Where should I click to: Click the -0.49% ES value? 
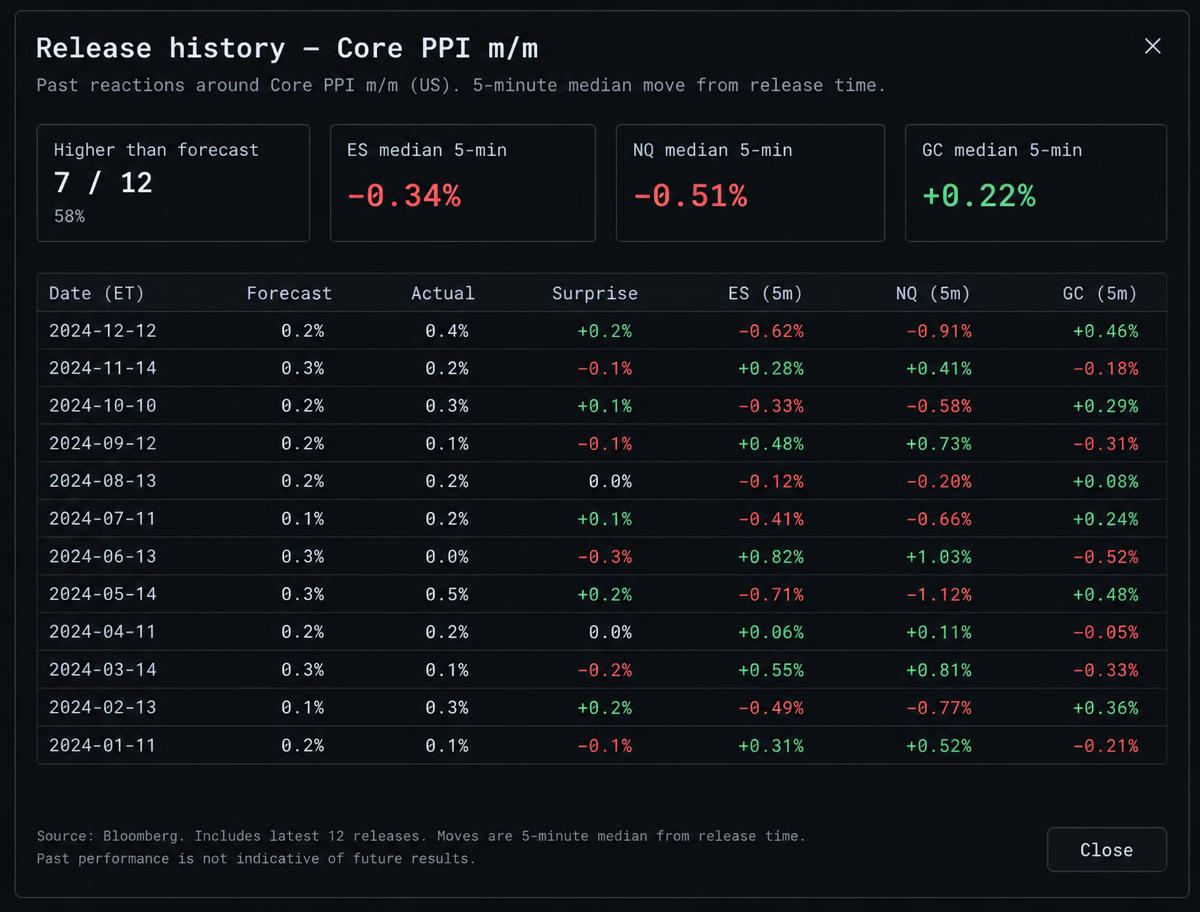tap(771, 707)
